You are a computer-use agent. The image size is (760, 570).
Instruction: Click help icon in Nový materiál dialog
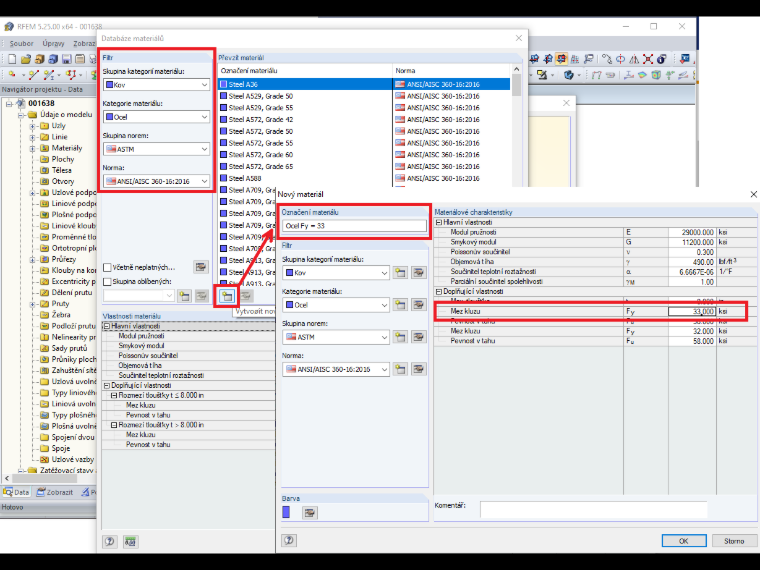coord(289,540)
